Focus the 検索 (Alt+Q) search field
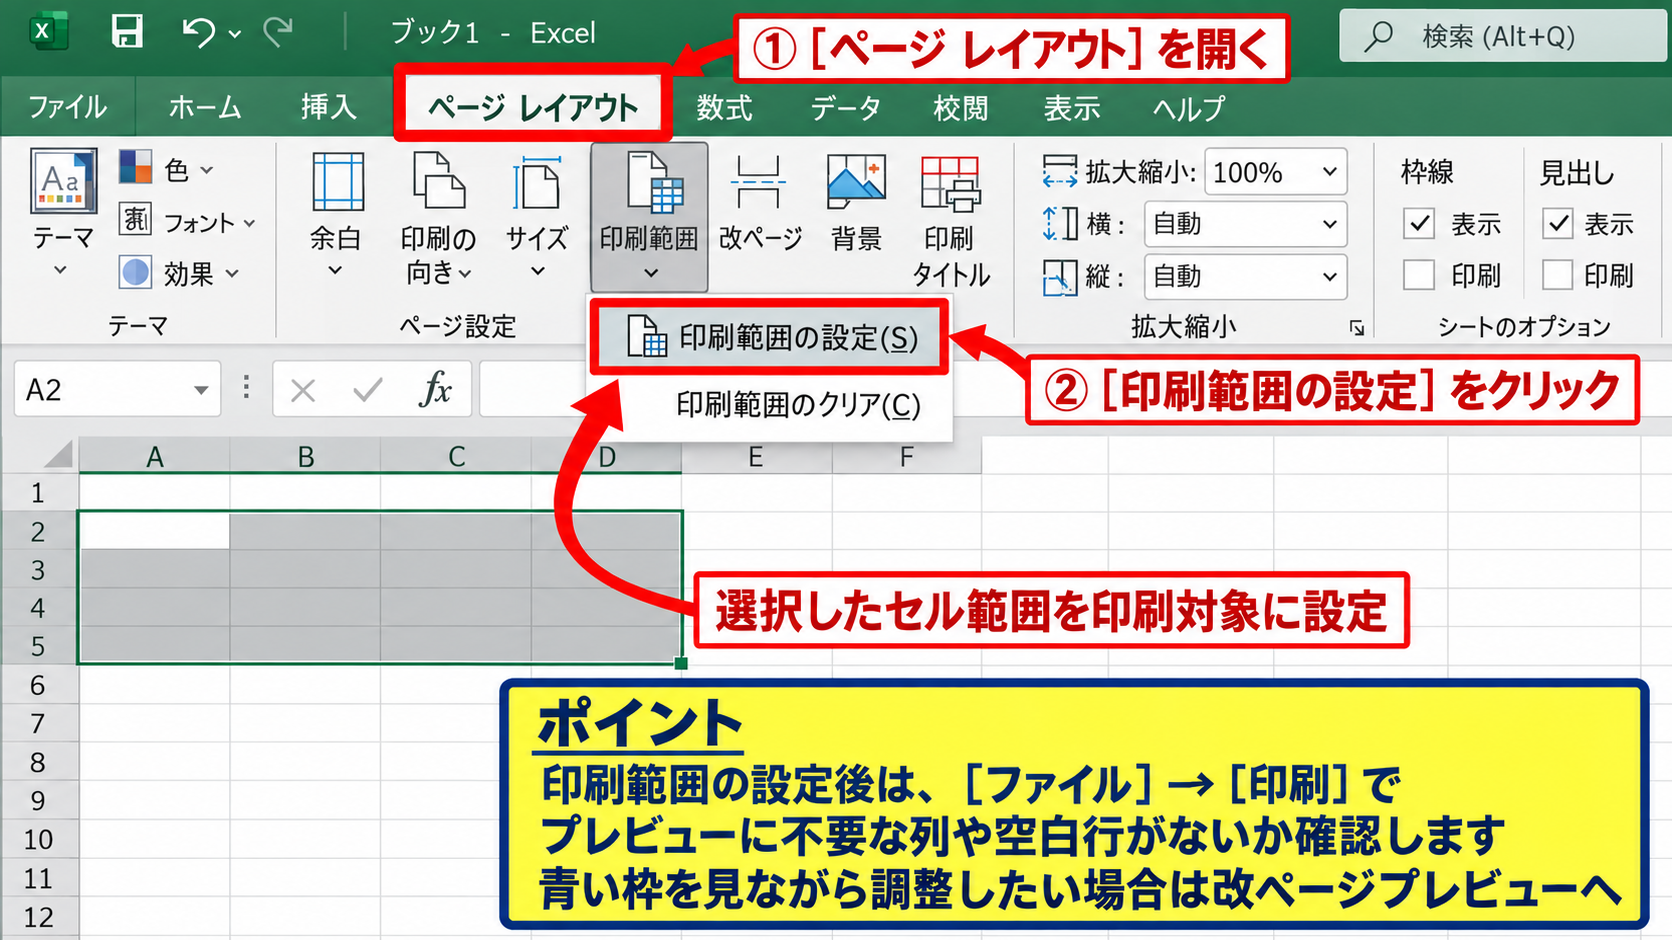Screen dimensions: 1672x940 click(x=1503, y=37)
